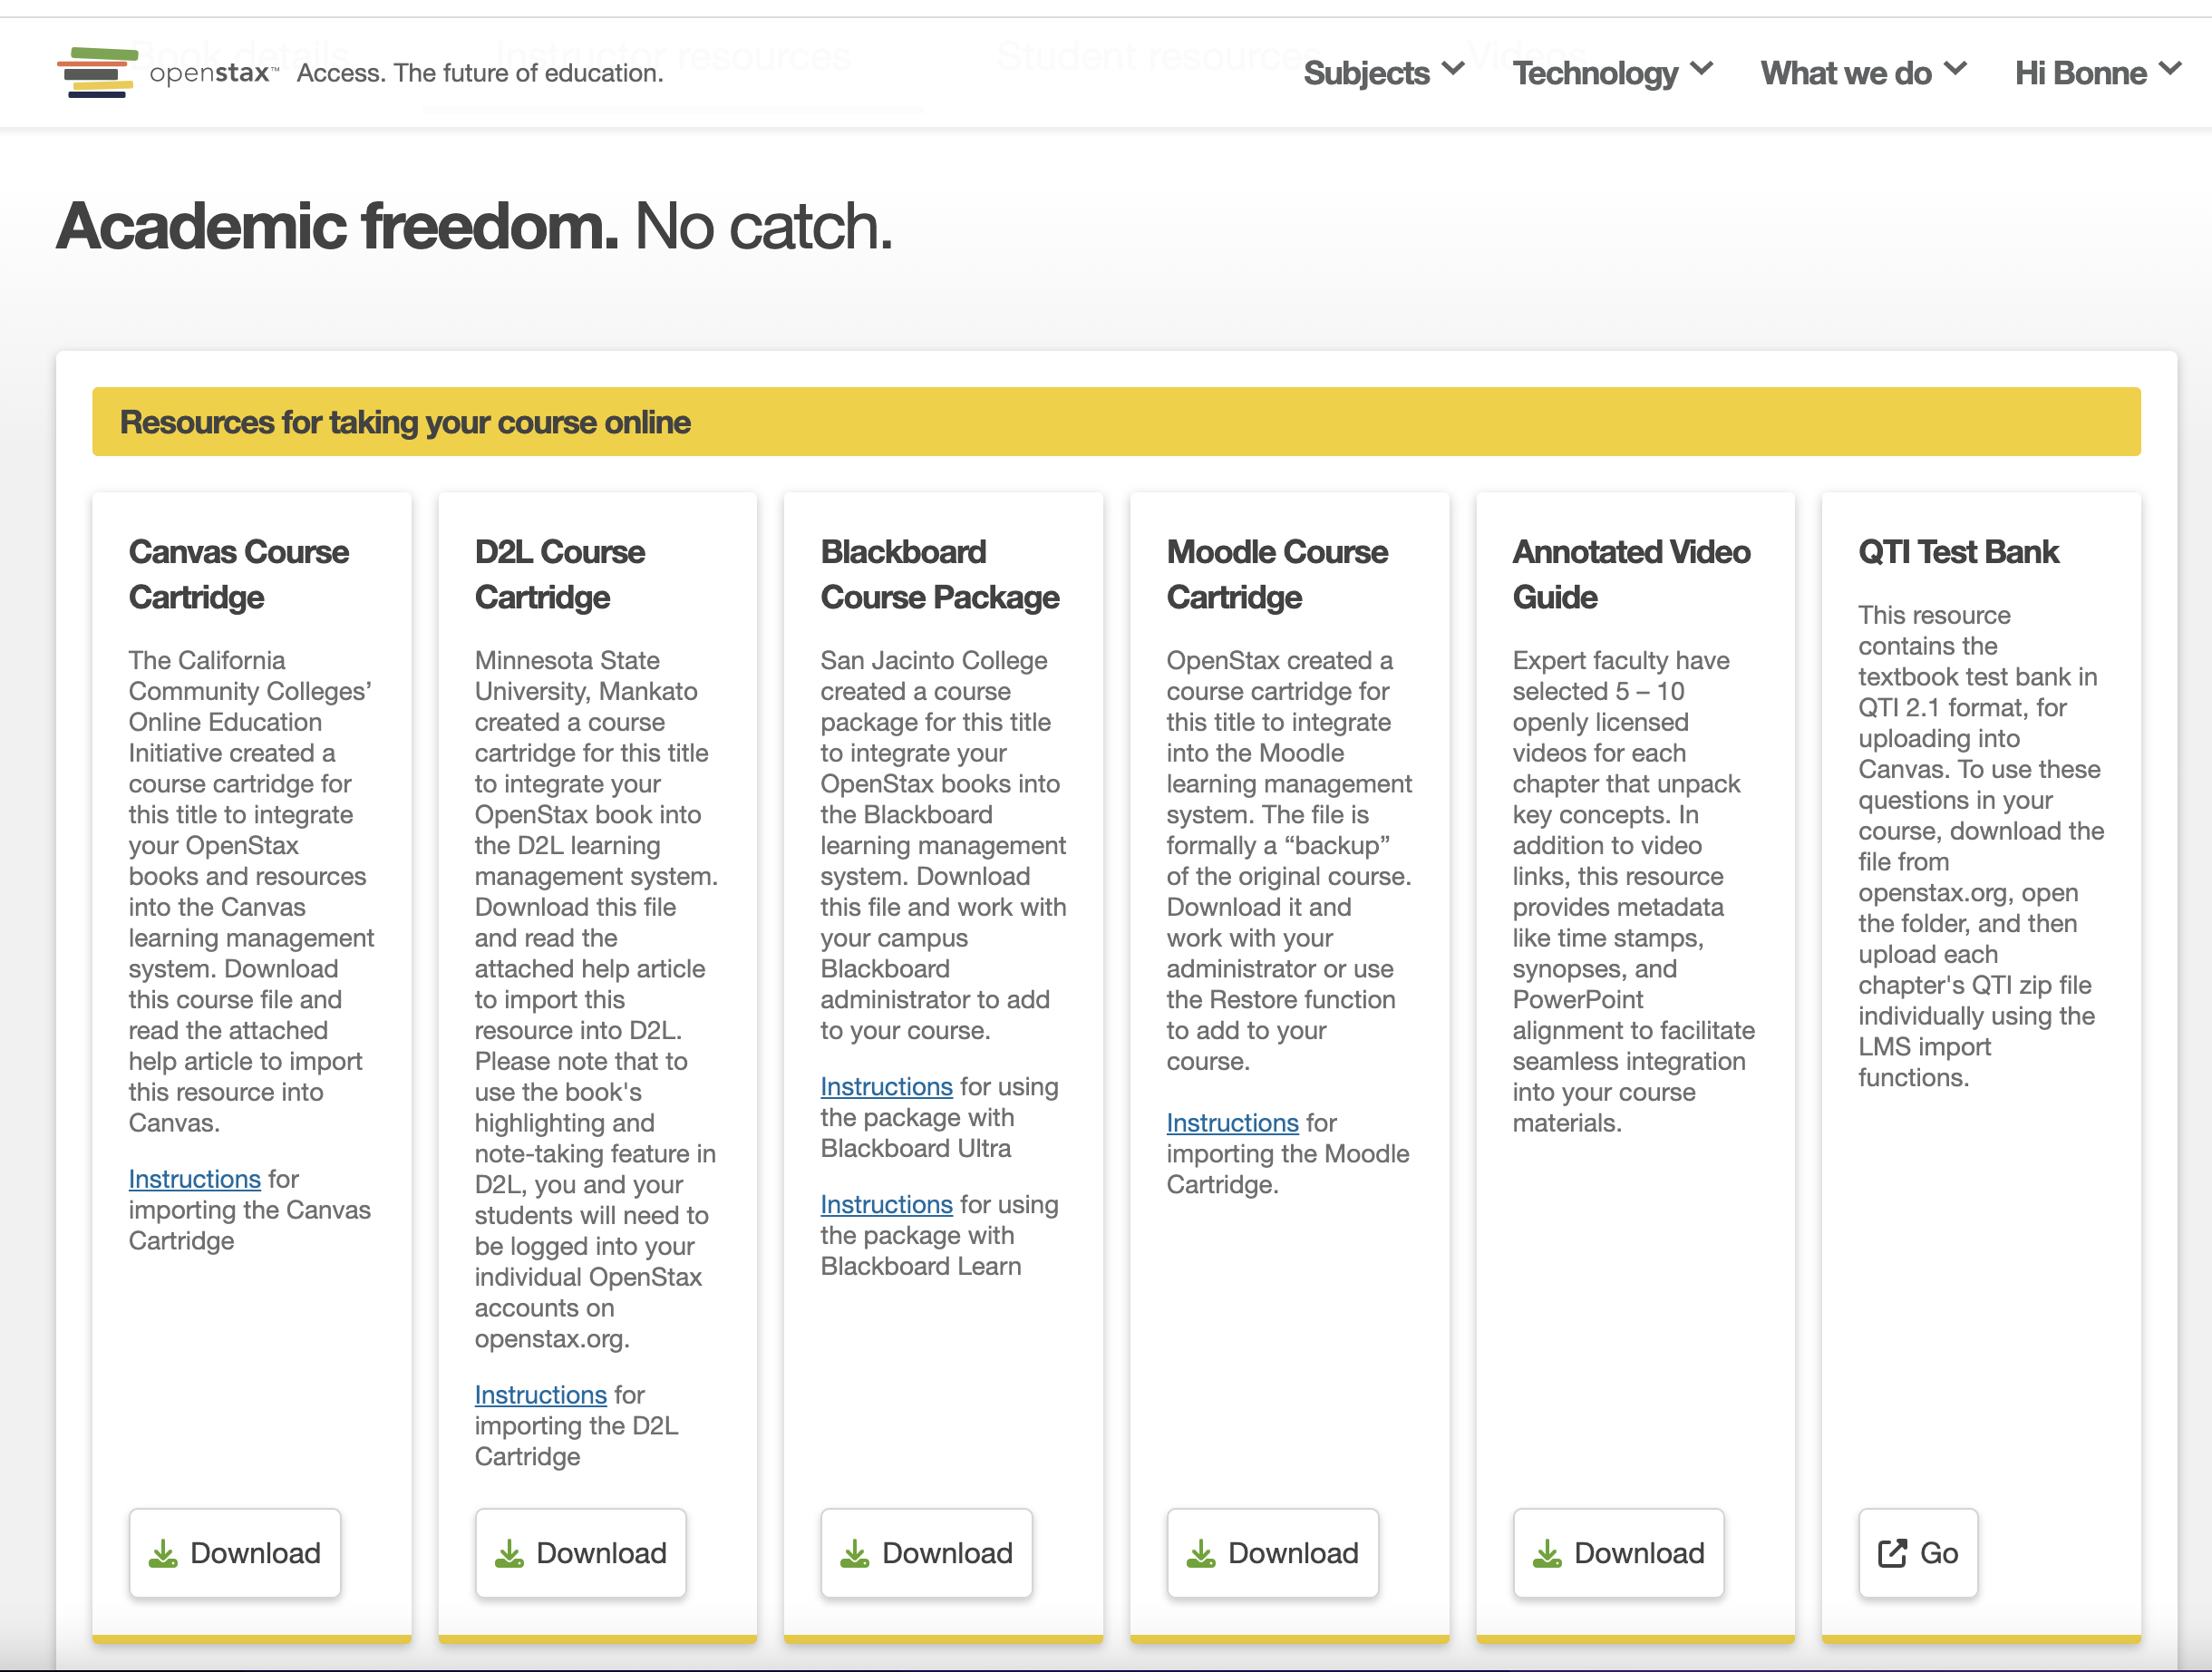
Task: Open Instructions link for Blackboard Learn
Action: point(886,1204)
